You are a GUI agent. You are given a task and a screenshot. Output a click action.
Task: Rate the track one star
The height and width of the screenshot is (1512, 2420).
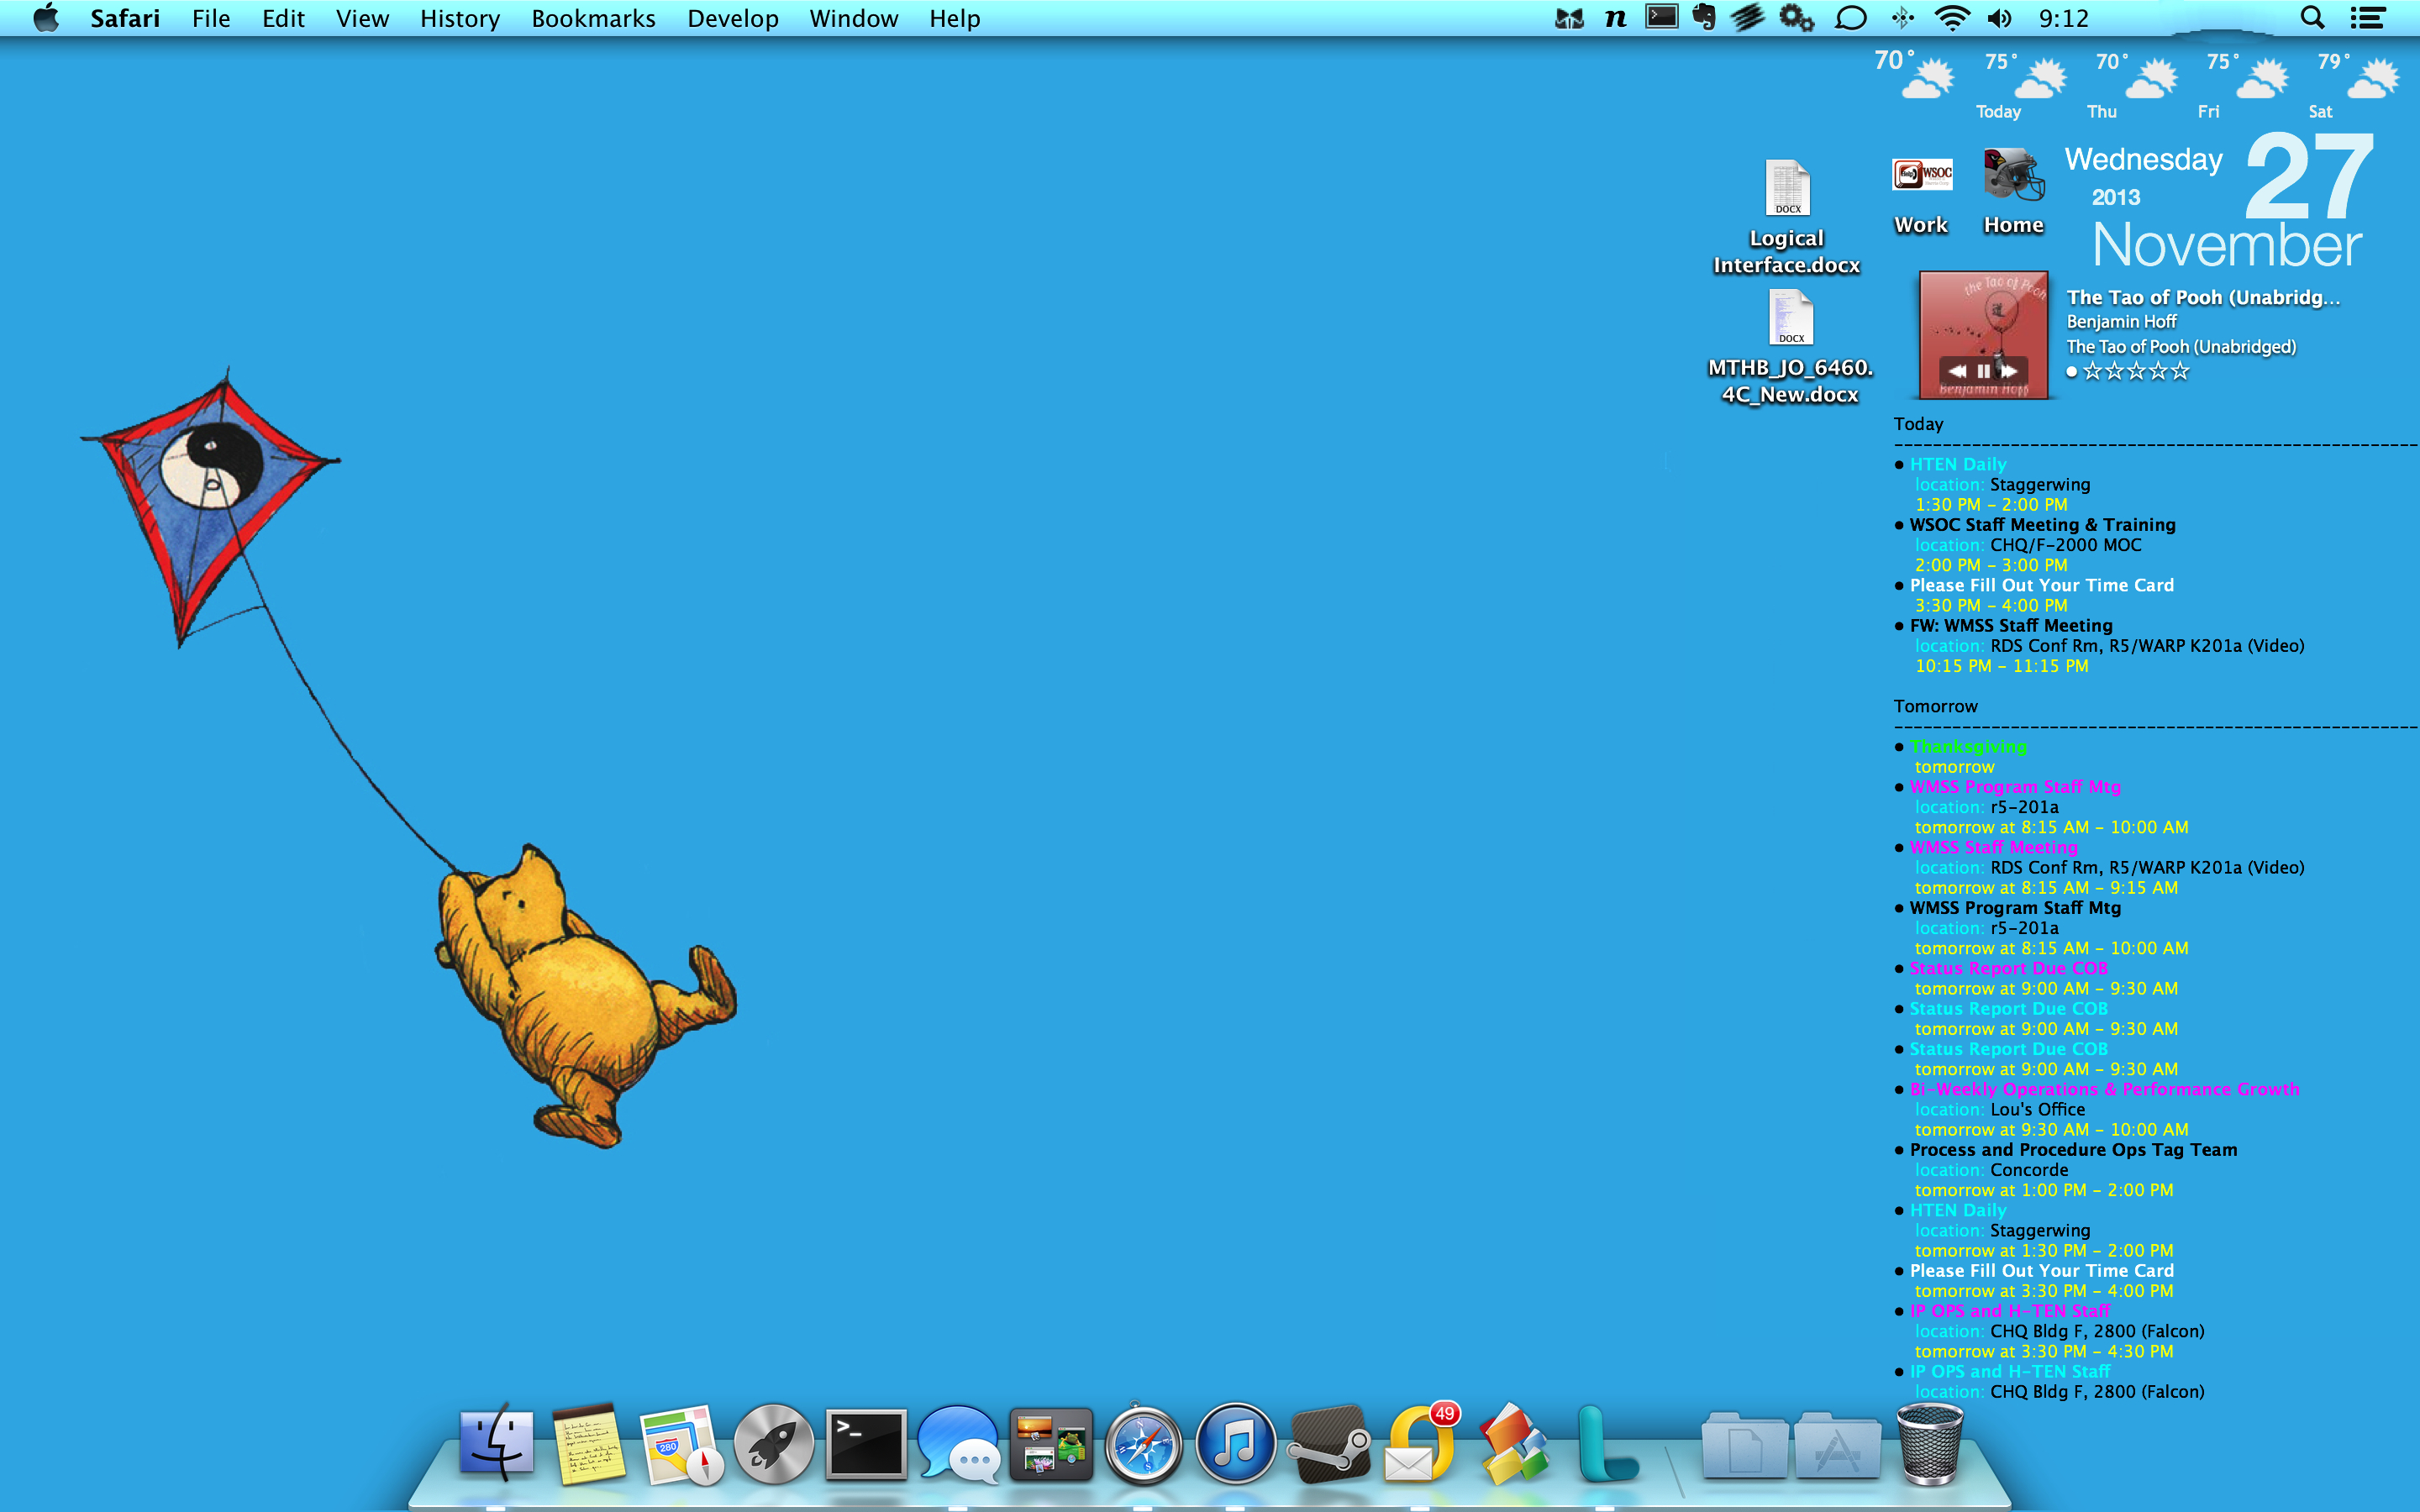coord(2092,372)
